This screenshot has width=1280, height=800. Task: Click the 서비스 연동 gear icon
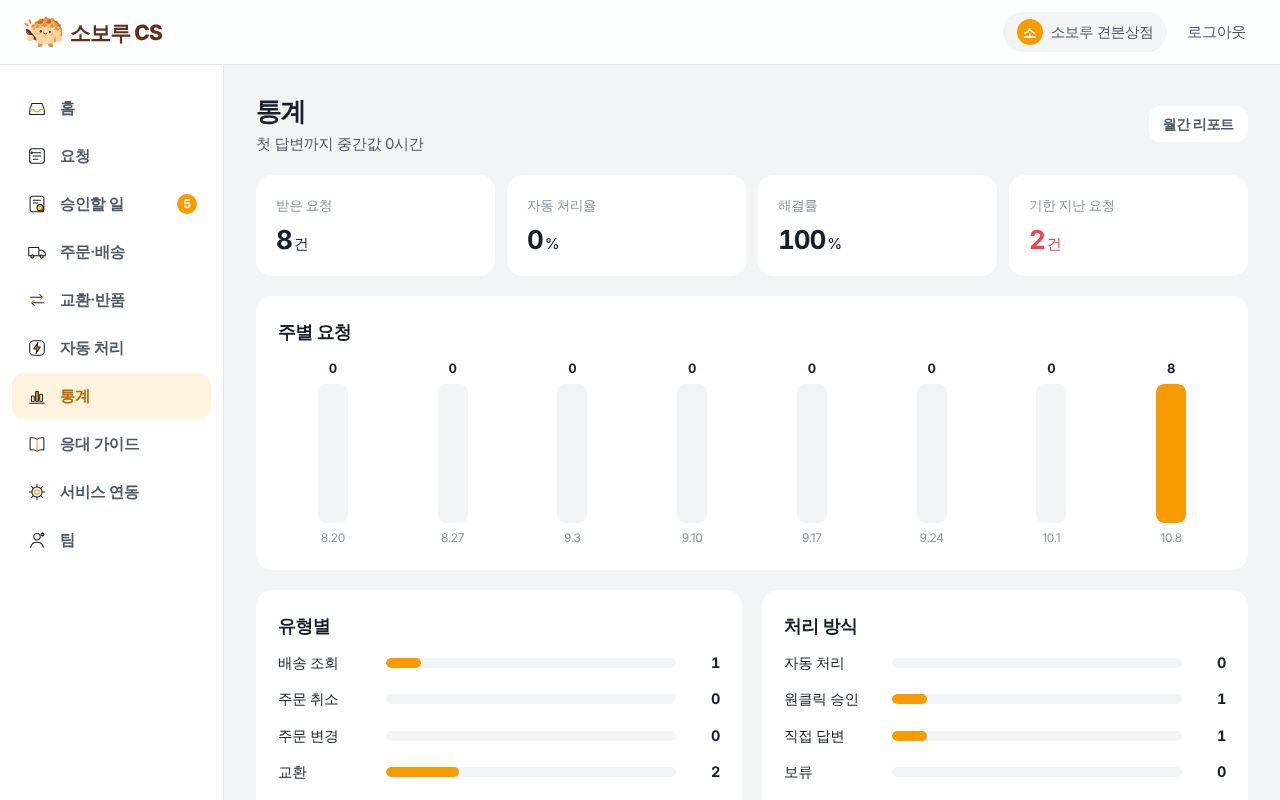(37, 492)
